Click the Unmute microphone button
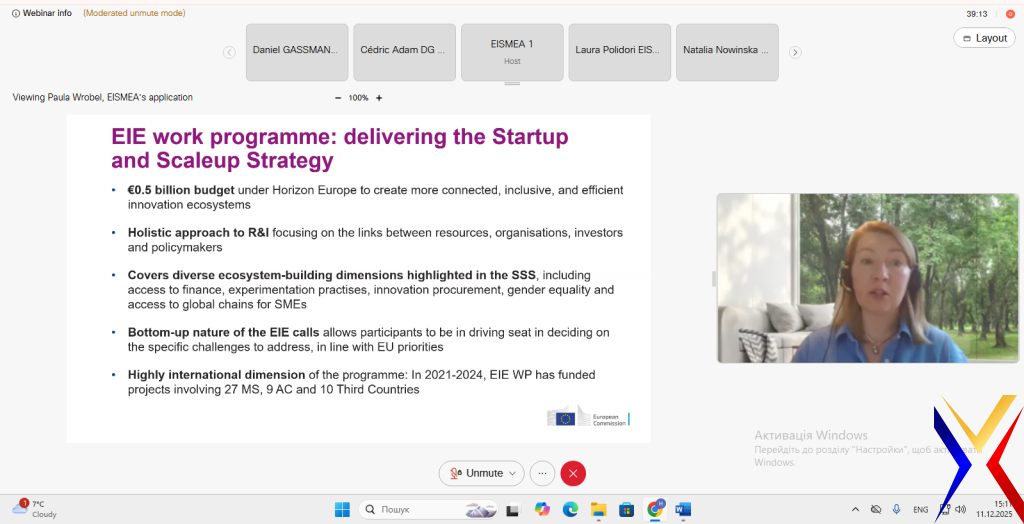1024x524 pixels. [476, 473]
